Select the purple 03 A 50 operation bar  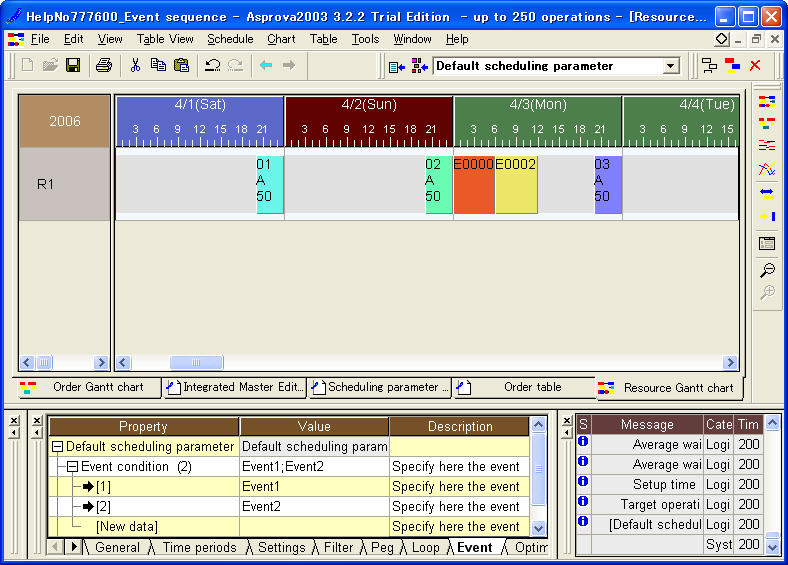pyautogui.click(x=608, y=184)
